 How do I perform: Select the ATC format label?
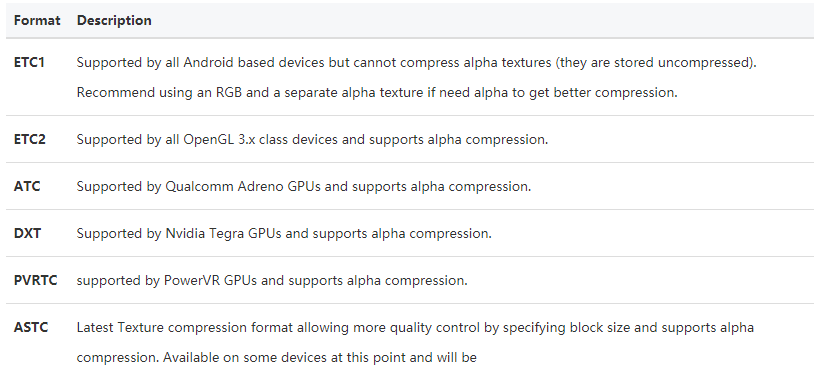point(27,187)
